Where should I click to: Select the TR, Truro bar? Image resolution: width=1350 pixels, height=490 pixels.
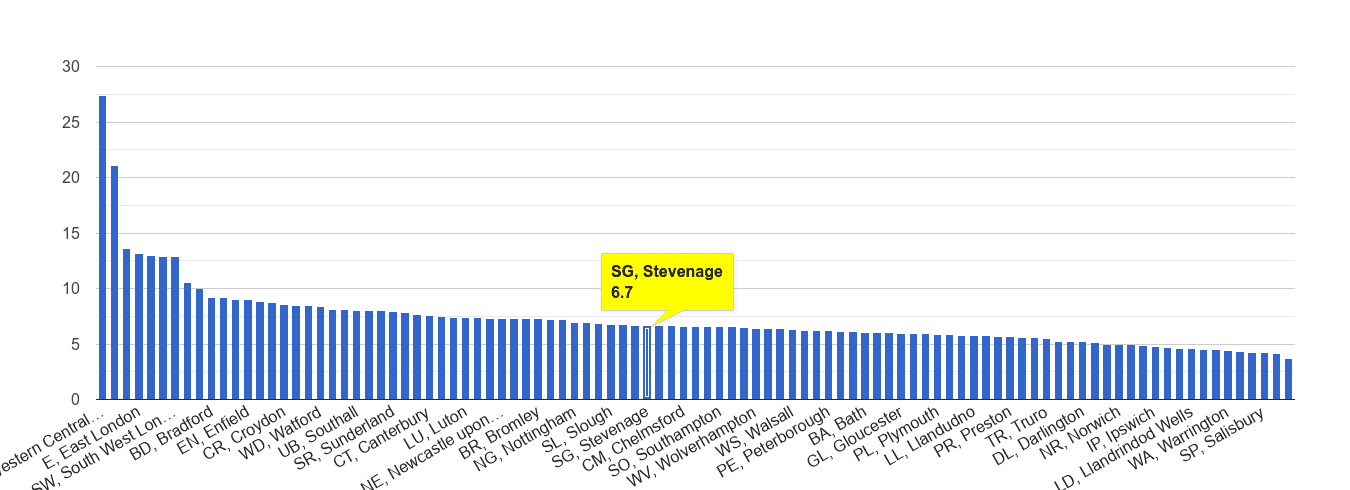1046,370
